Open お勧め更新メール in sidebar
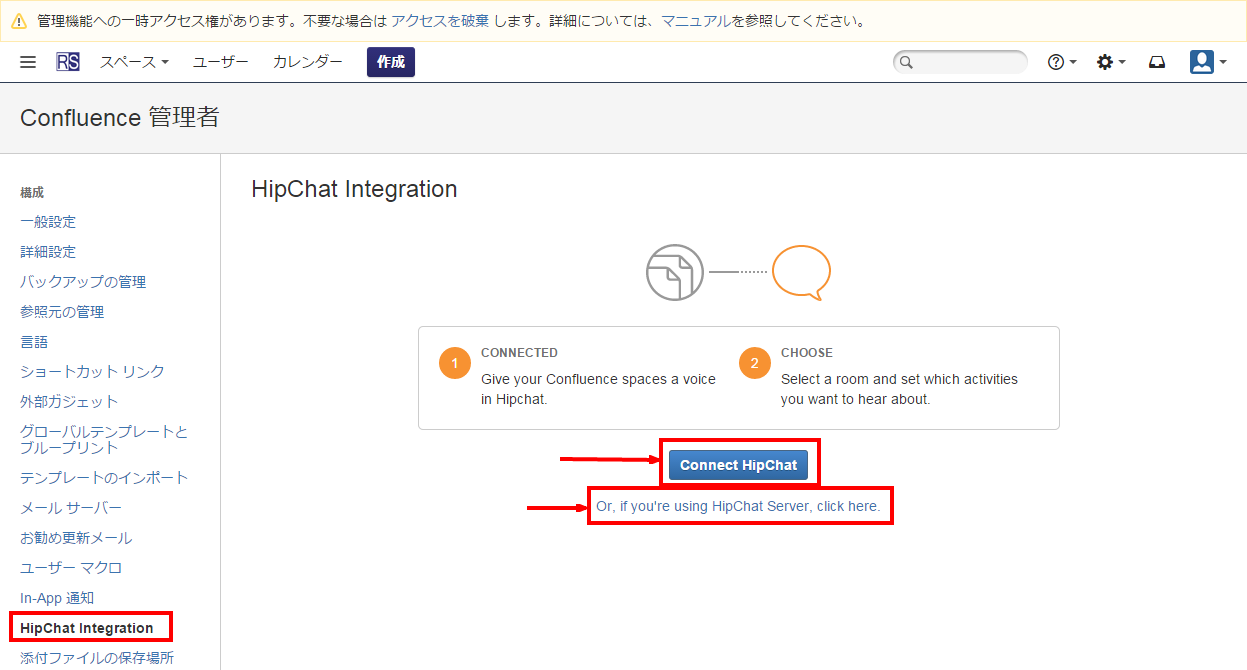1247x670 pixels. 76,538
